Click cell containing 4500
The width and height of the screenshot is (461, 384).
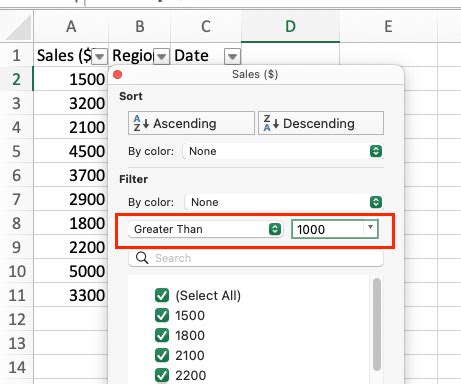tap(71, 151)
